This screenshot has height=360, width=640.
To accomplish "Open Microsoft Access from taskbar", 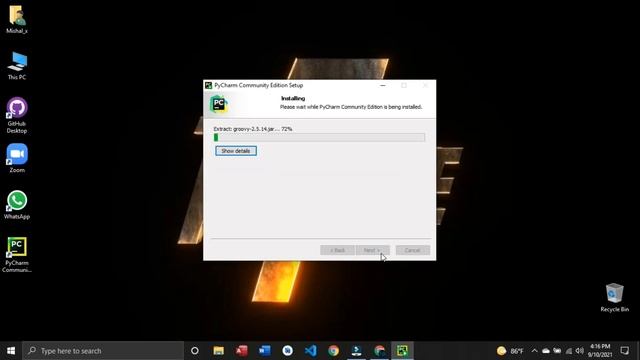I will pyautogui.click(x=241, y=351).
